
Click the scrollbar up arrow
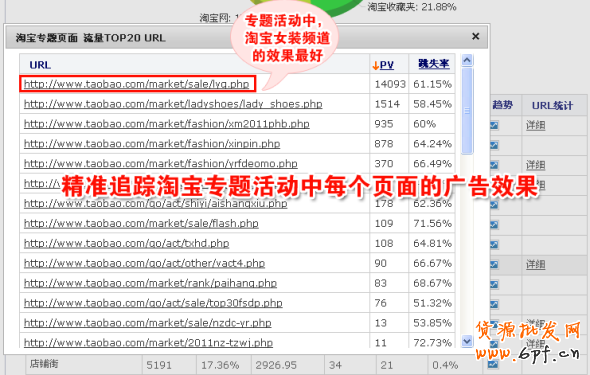pyautogui.click(x=467, y=60)
